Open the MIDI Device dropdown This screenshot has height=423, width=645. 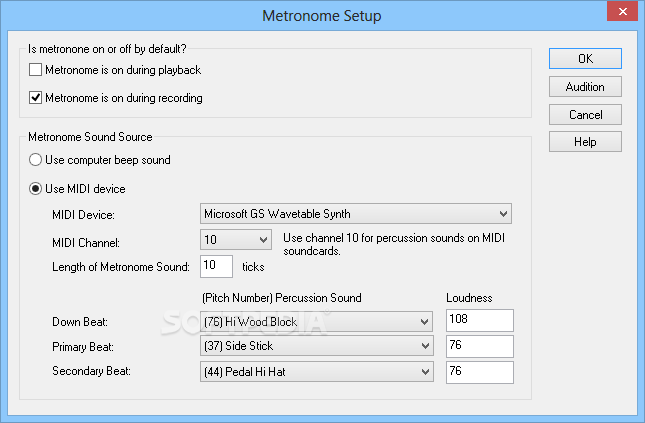tap(356, 214)
